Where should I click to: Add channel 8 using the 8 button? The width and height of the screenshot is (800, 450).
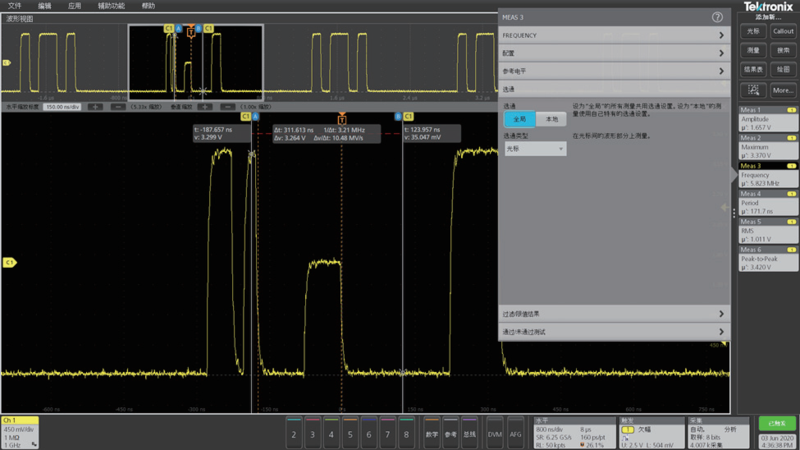[x=406, y=434]
